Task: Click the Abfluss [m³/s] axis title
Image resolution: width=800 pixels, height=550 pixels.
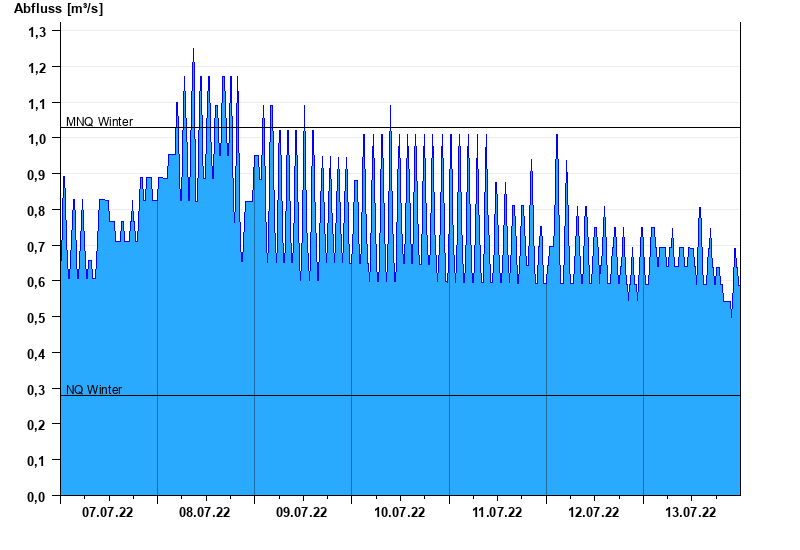Action: pyautogui.click(x=58, y=9)
